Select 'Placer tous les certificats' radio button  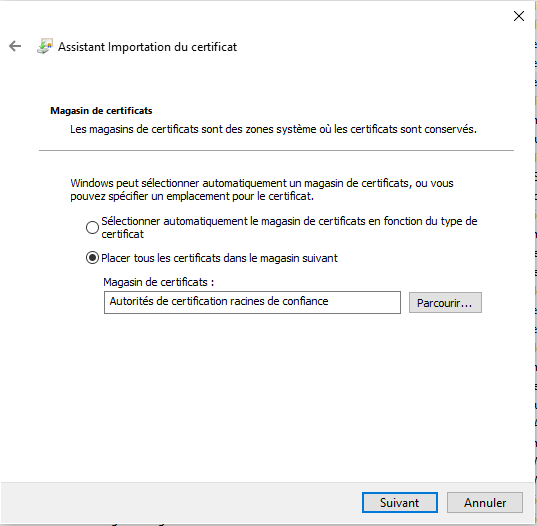92,258
